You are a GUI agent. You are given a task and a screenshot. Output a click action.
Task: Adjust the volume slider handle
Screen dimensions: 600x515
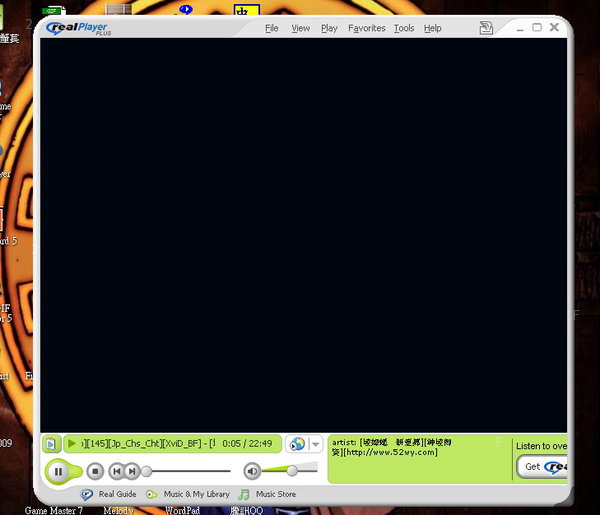tap(292, 470)
